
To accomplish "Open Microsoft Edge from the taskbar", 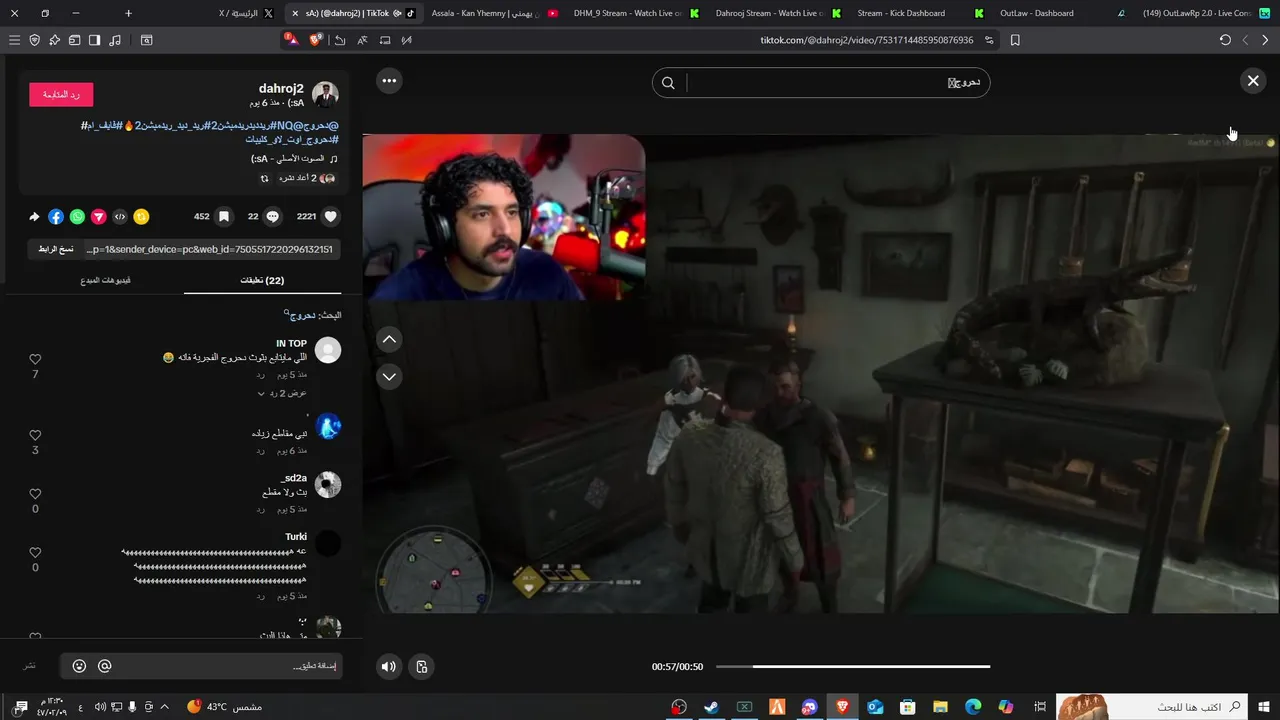I will click(x=973, y=707).
